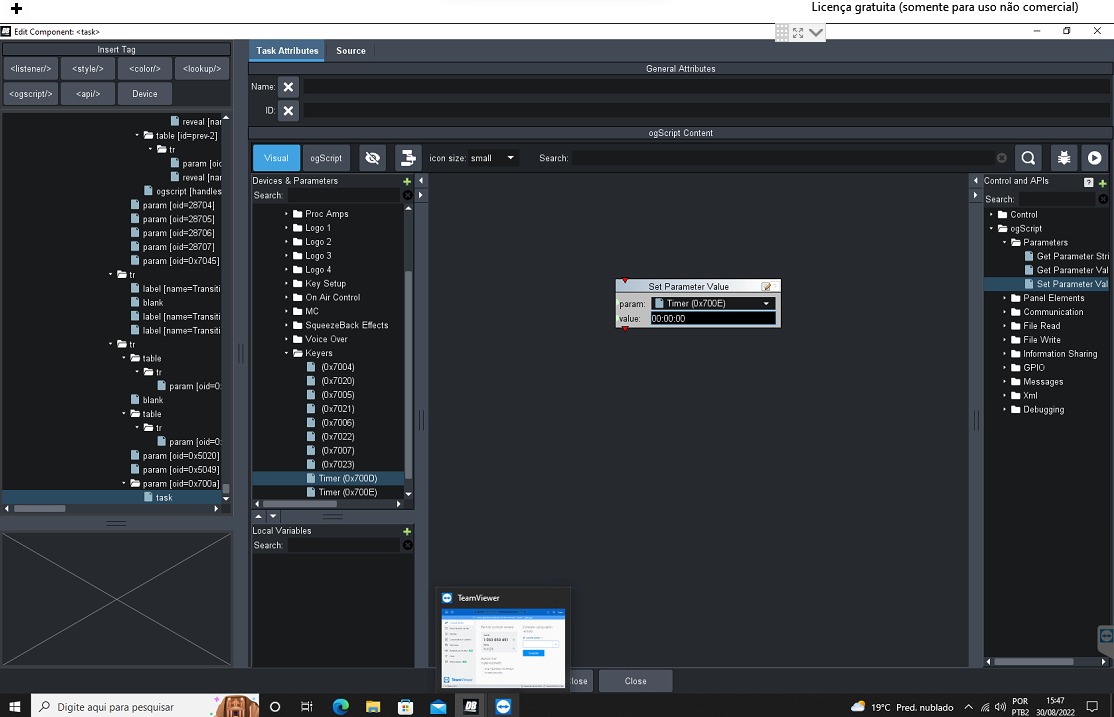Screen dimensions: 1114x717
Task: Open the param Timer (0x700E) dropdown
Action: click(x=766, y=303)
